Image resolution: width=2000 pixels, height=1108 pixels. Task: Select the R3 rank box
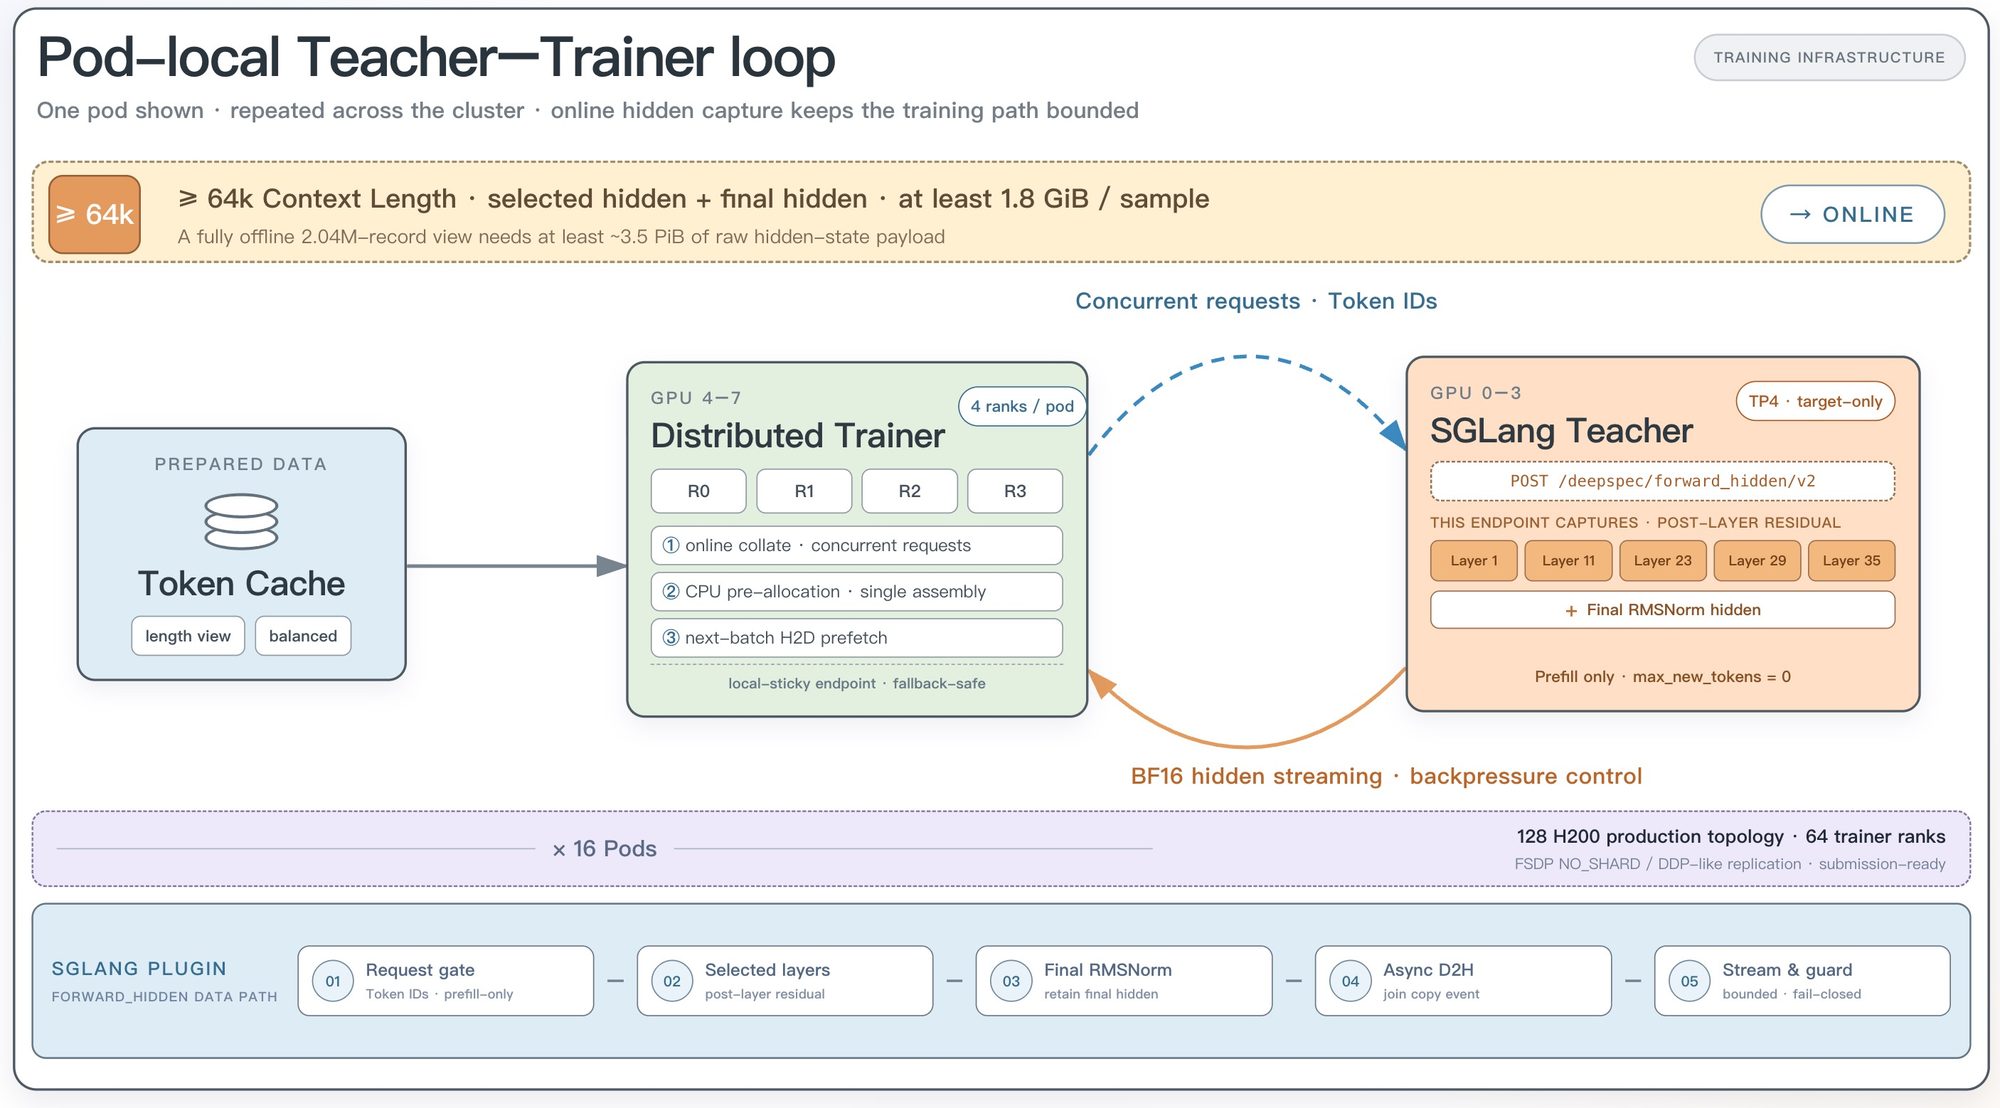click(1015, 491)
